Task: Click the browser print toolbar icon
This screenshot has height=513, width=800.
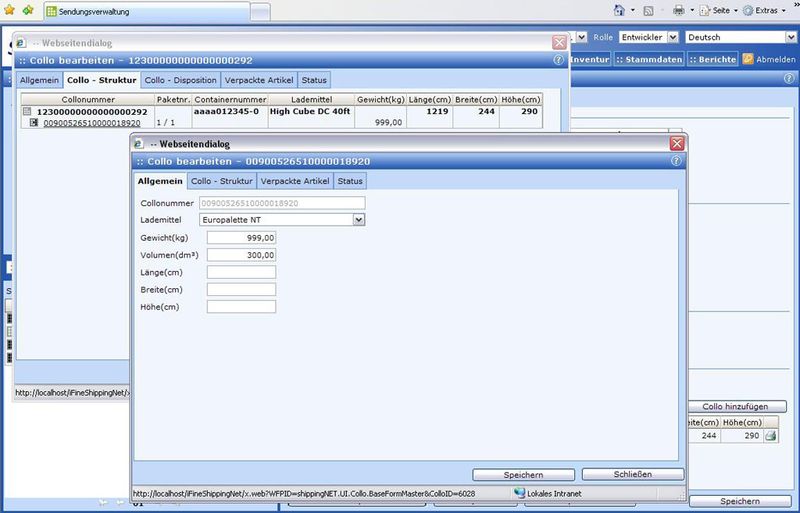Action: [x=679, y=10]
